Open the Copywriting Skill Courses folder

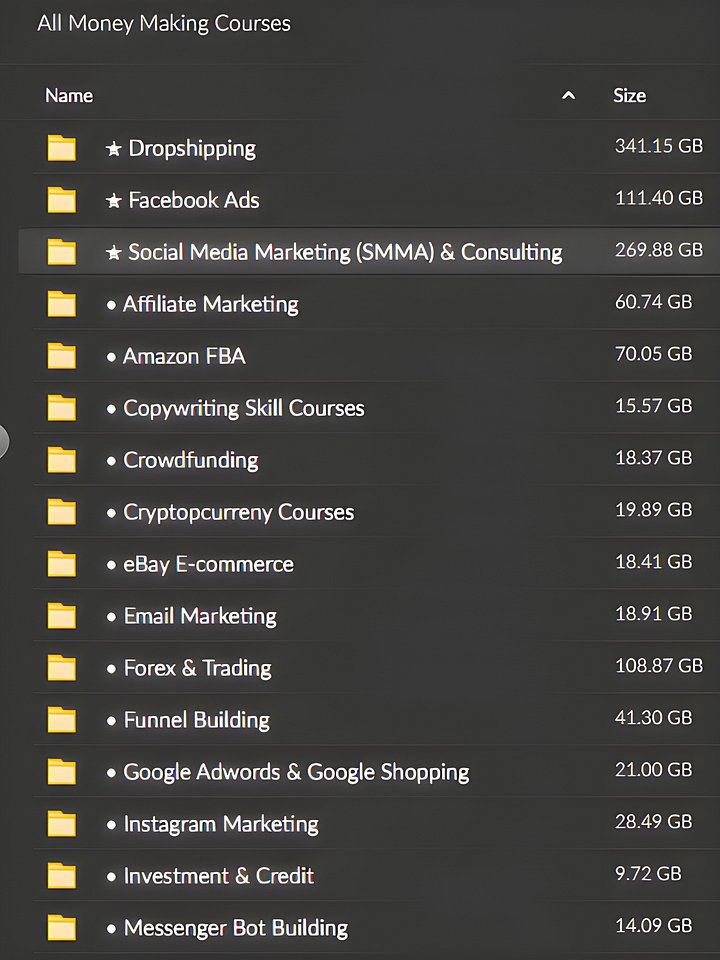(243, 408)
